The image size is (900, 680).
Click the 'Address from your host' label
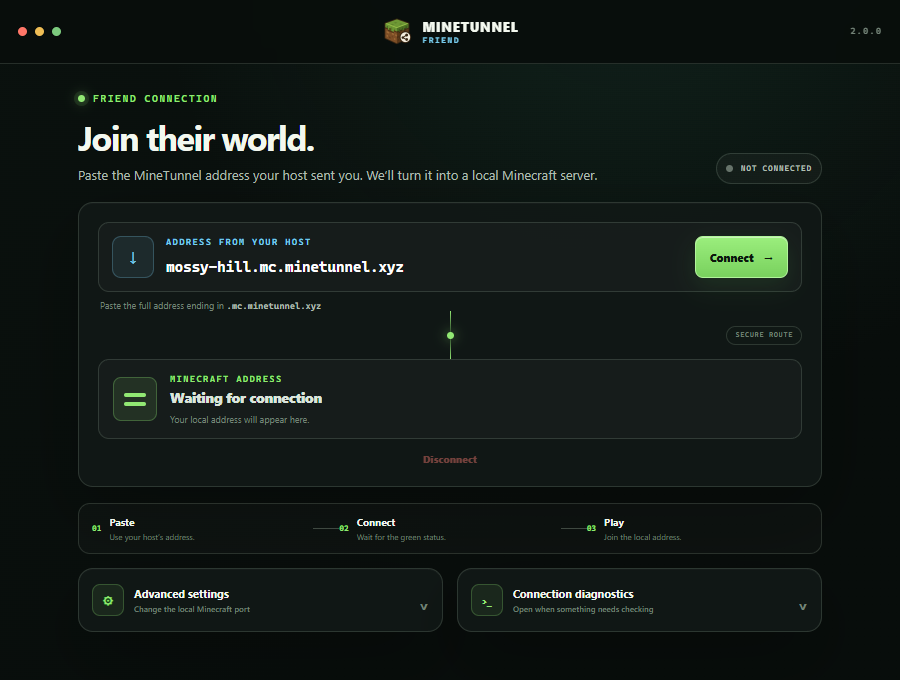point(238,242)
